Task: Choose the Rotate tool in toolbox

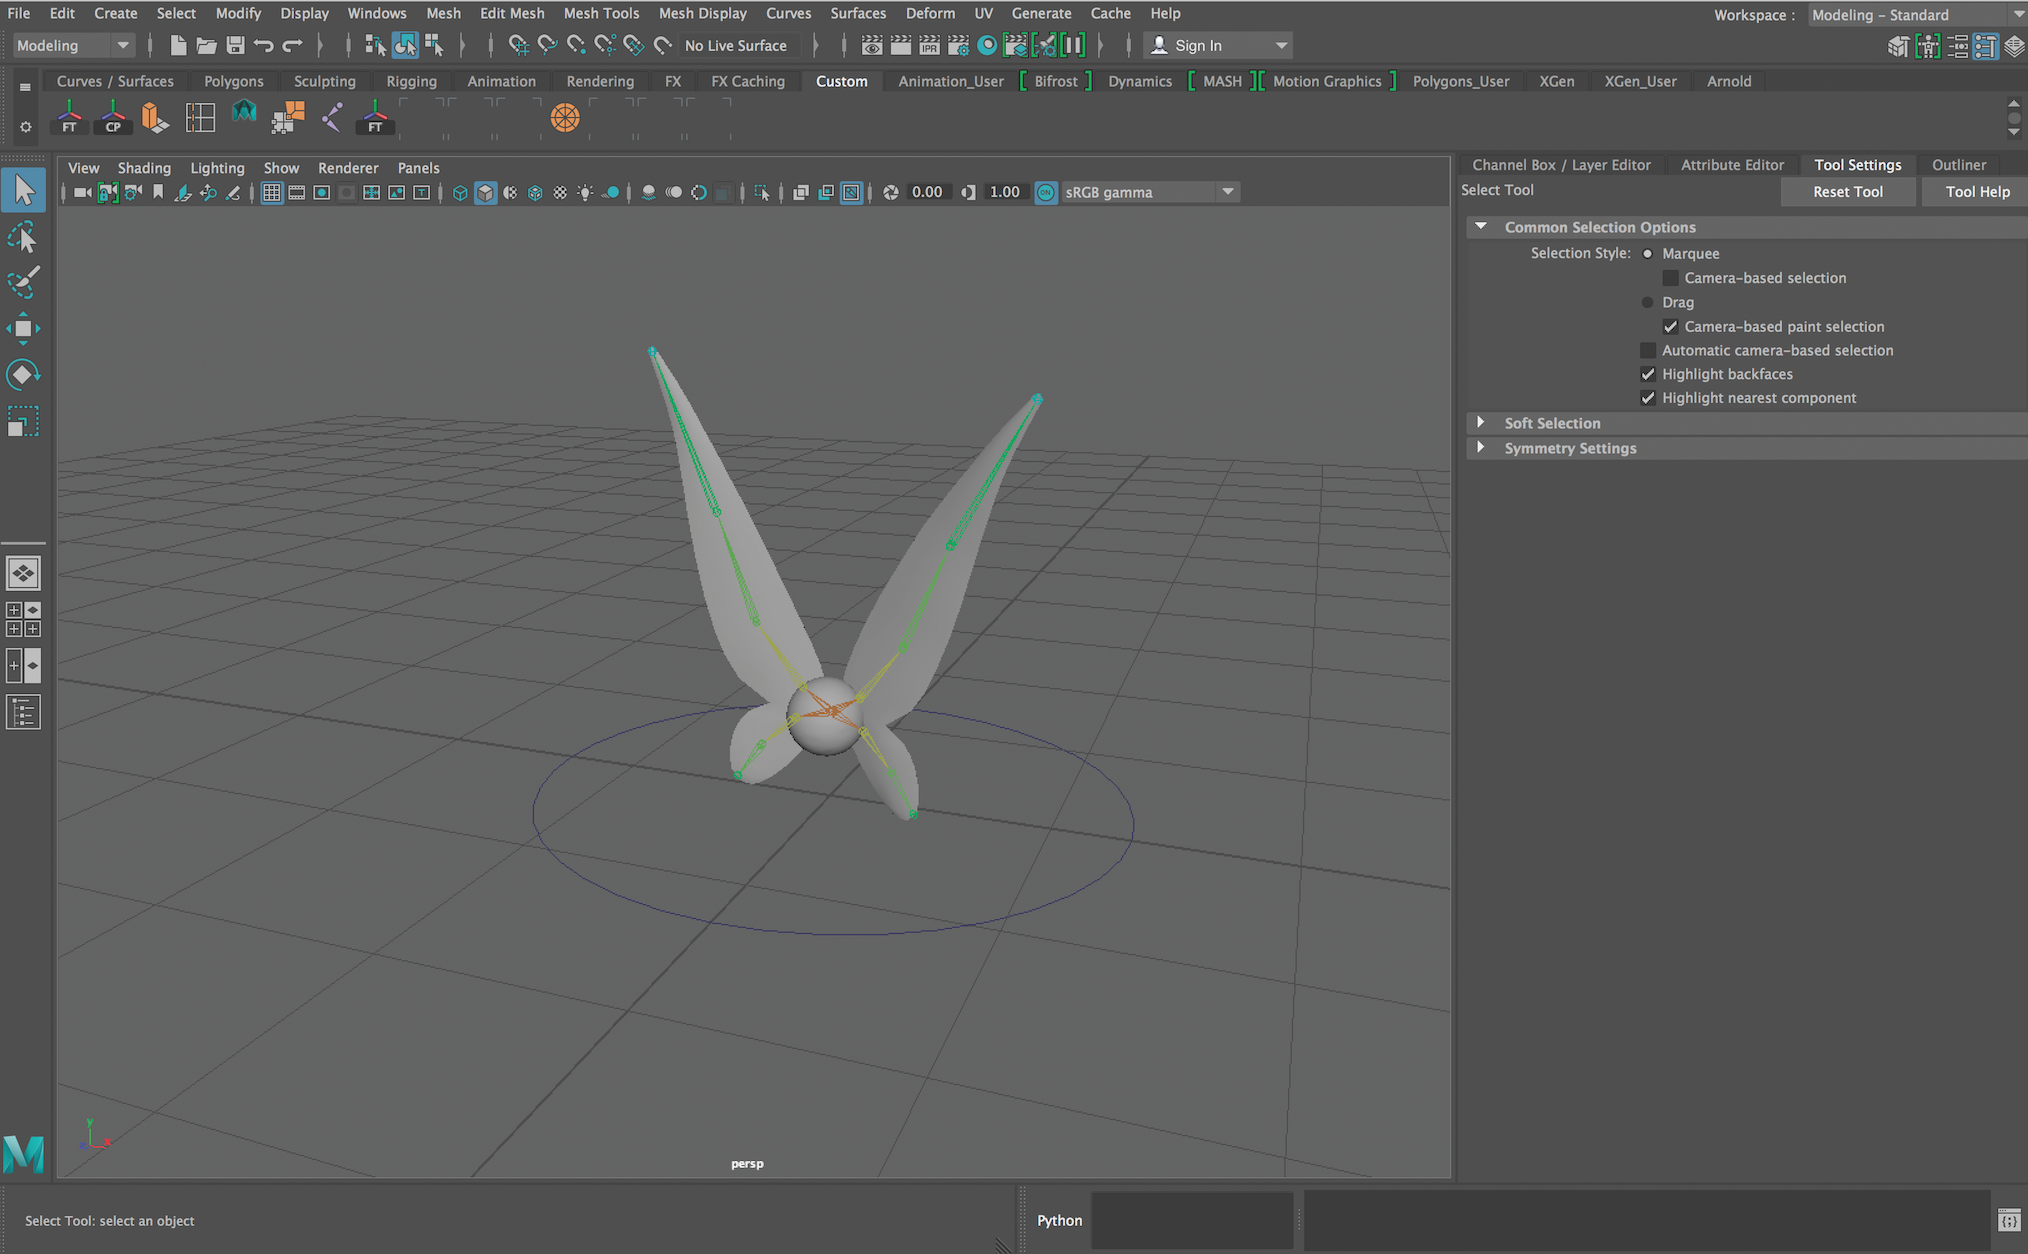Action: (23, 375)
